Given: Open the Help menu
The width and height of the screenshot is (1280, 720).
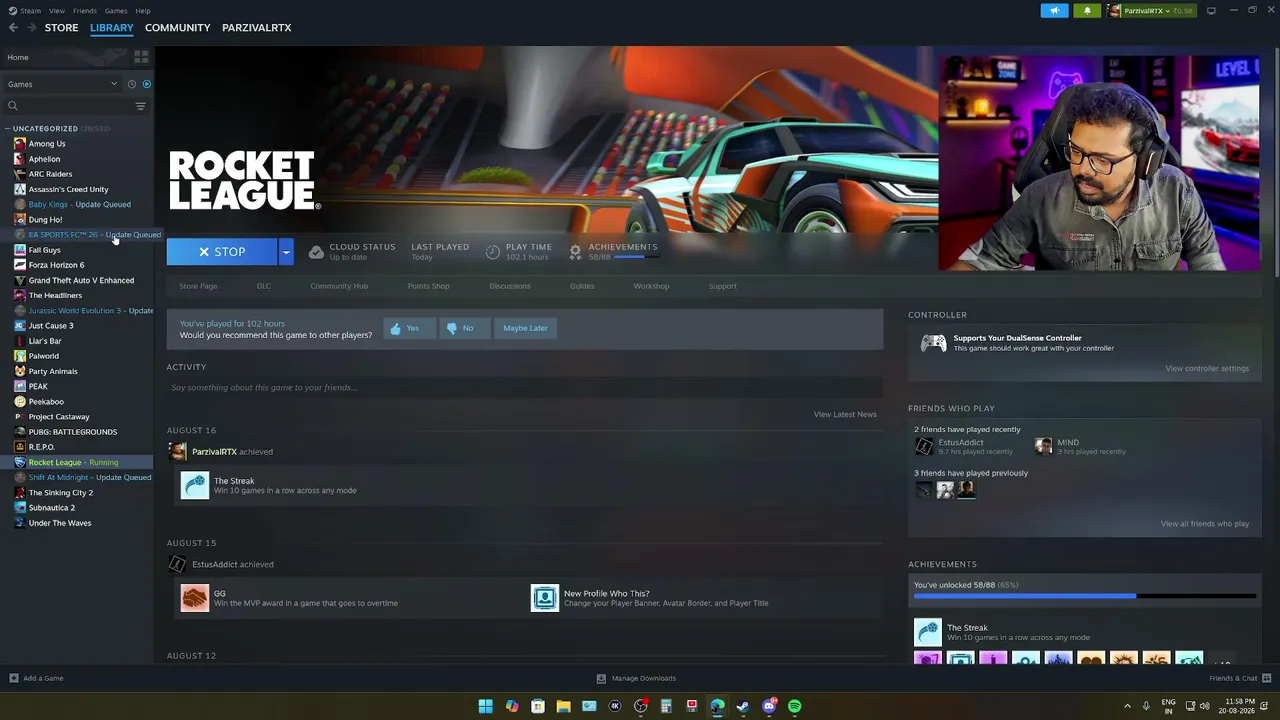Looking at the screenshot, I should [143, 11].
